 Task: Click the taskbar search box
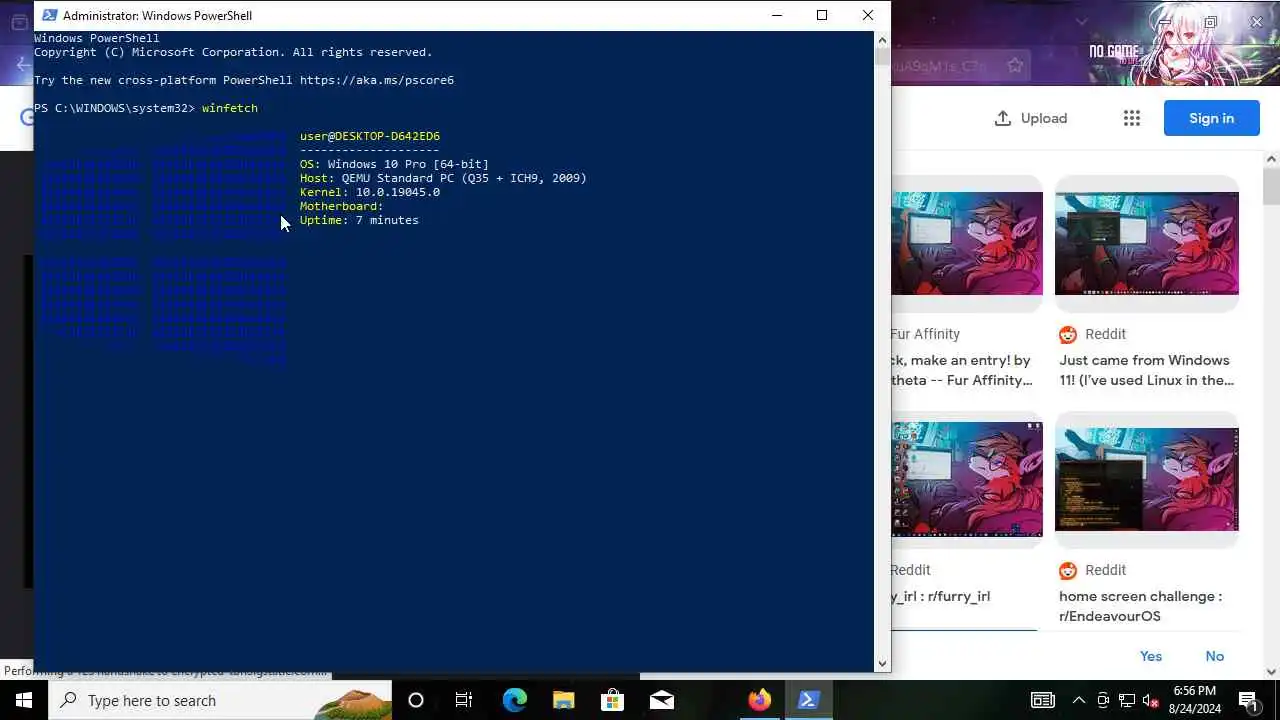220,700
